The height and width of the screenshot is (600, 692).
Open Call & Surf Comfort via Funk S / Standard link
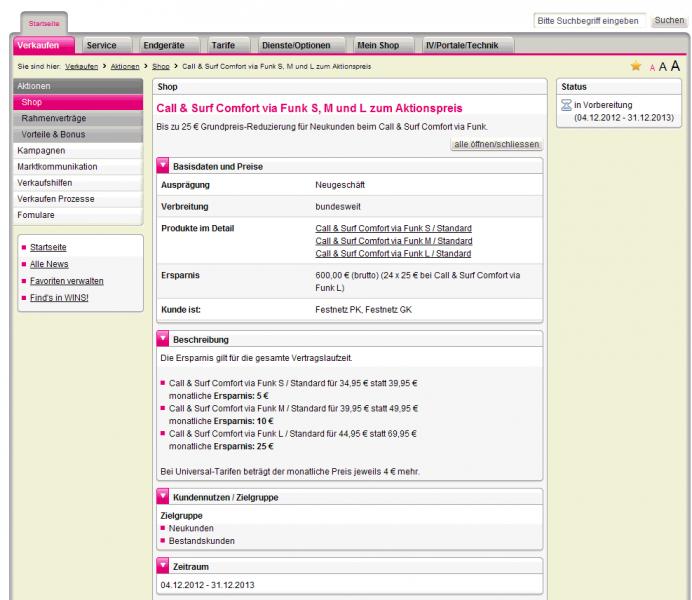point(393,228)
